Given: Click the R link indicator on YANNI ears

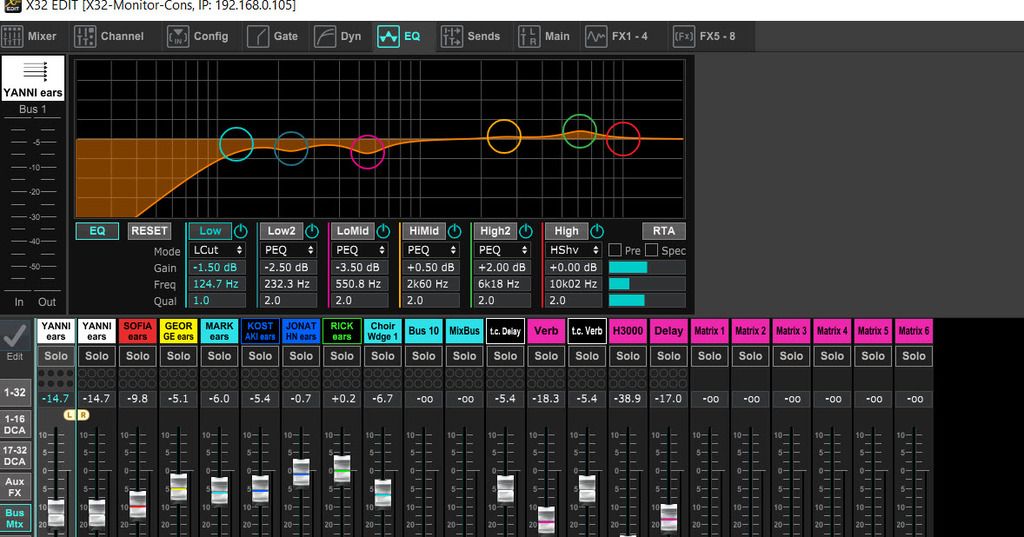Looking at the screenshot, I should (x=83, y=415).
